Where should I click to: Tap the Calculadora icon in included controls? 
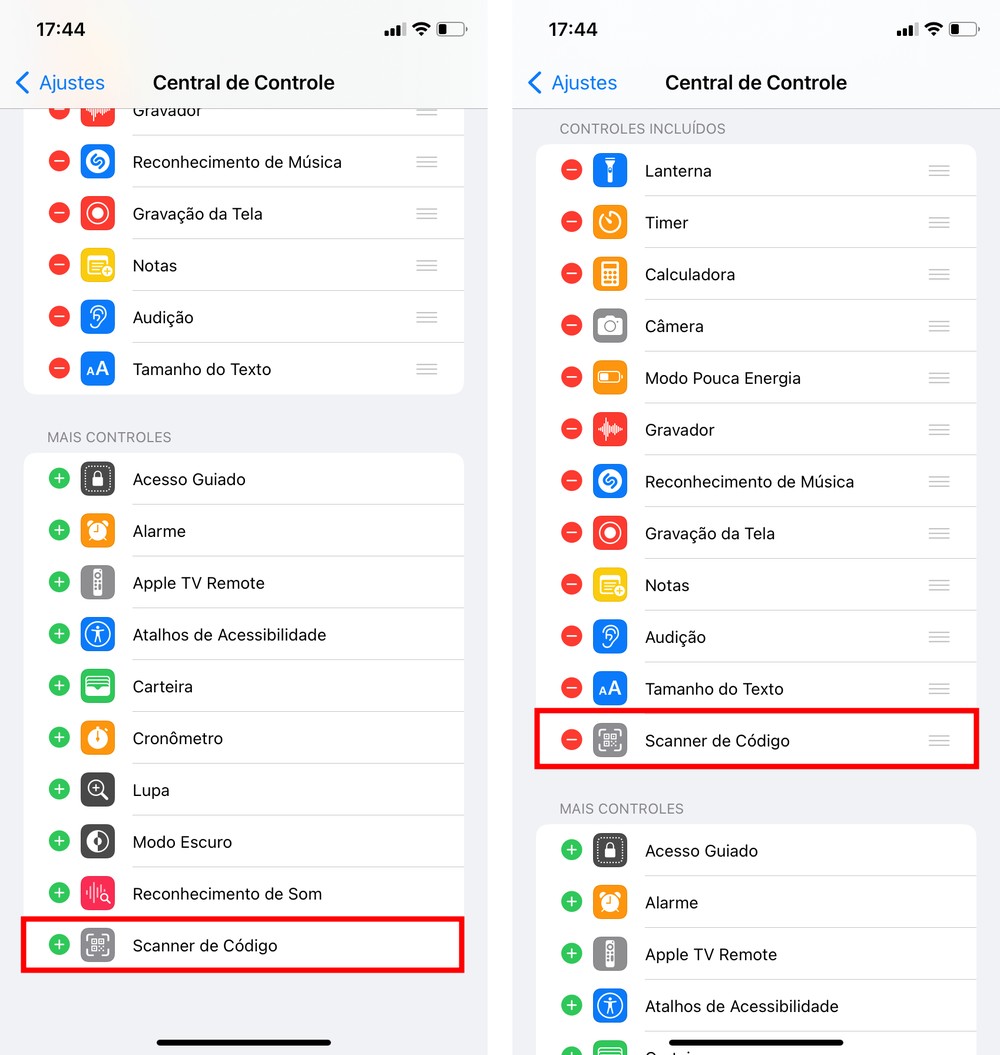tap(610, 274)
